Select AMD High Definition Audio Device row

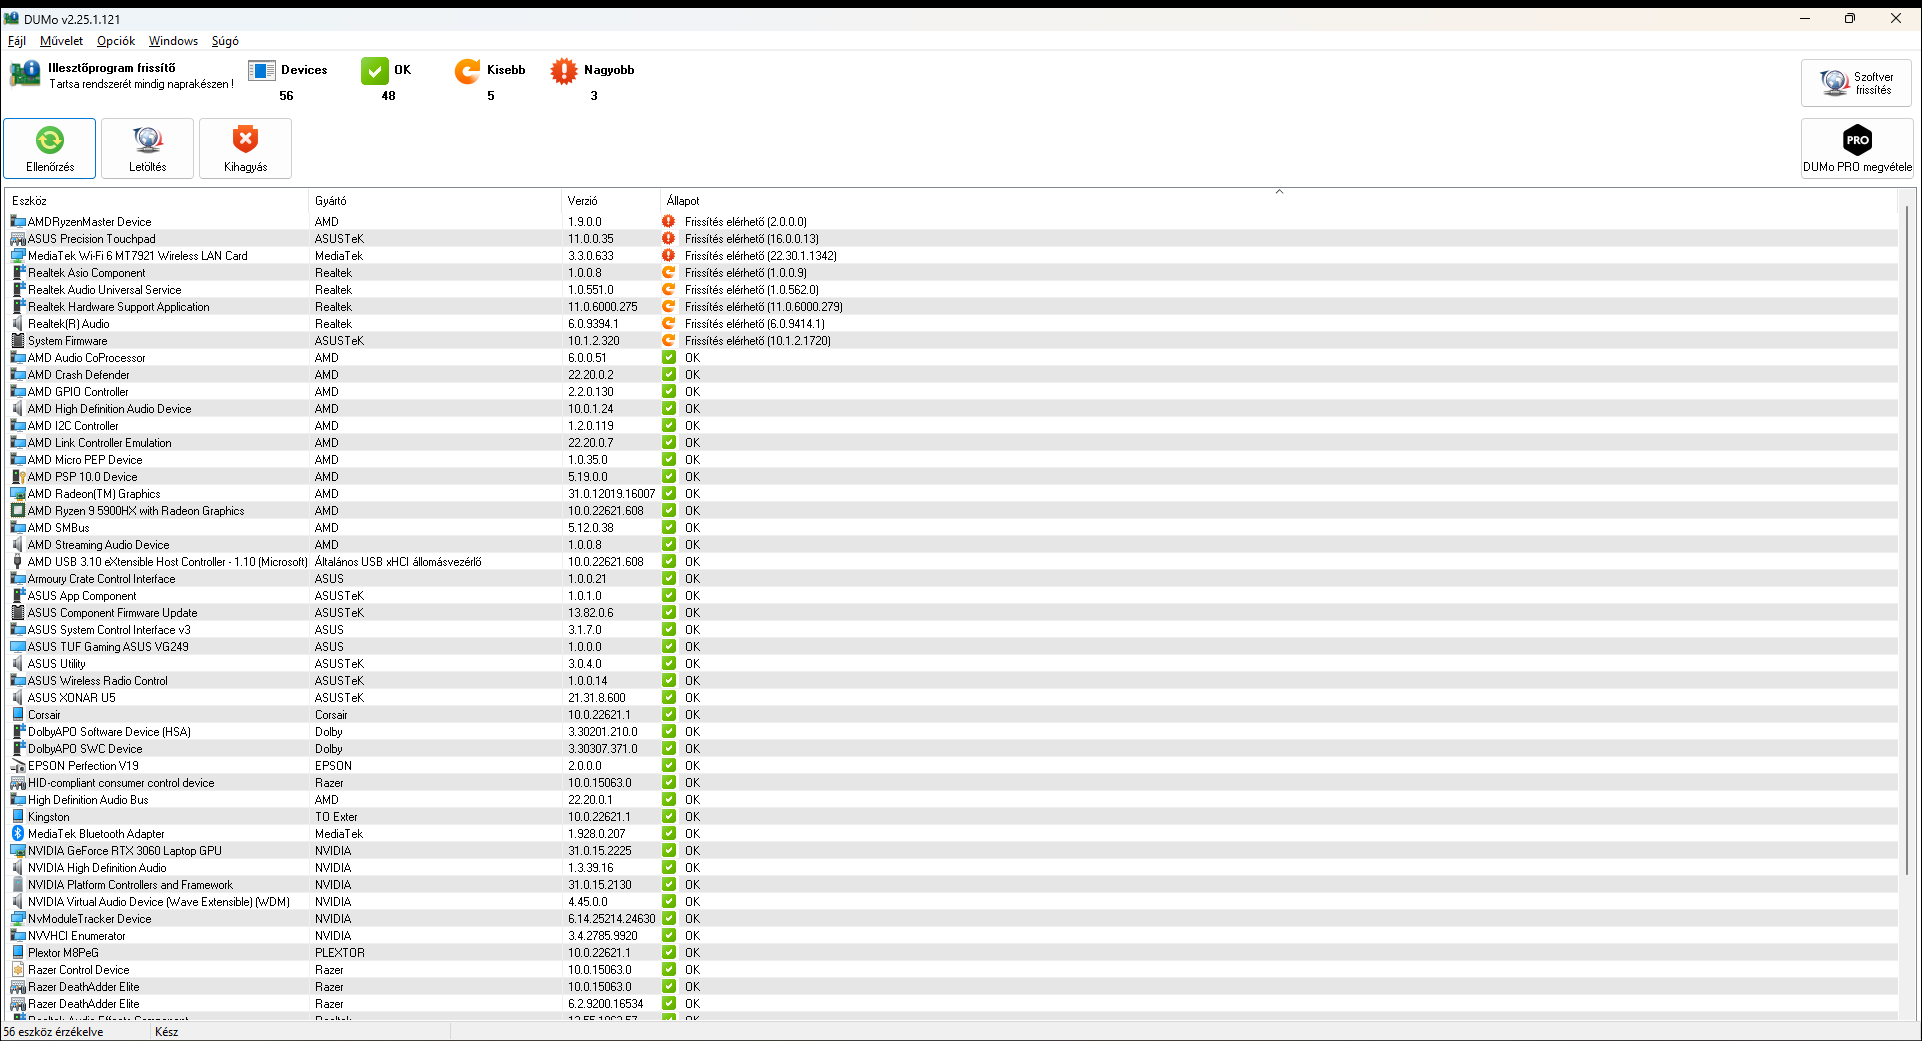tap(951, 409)
